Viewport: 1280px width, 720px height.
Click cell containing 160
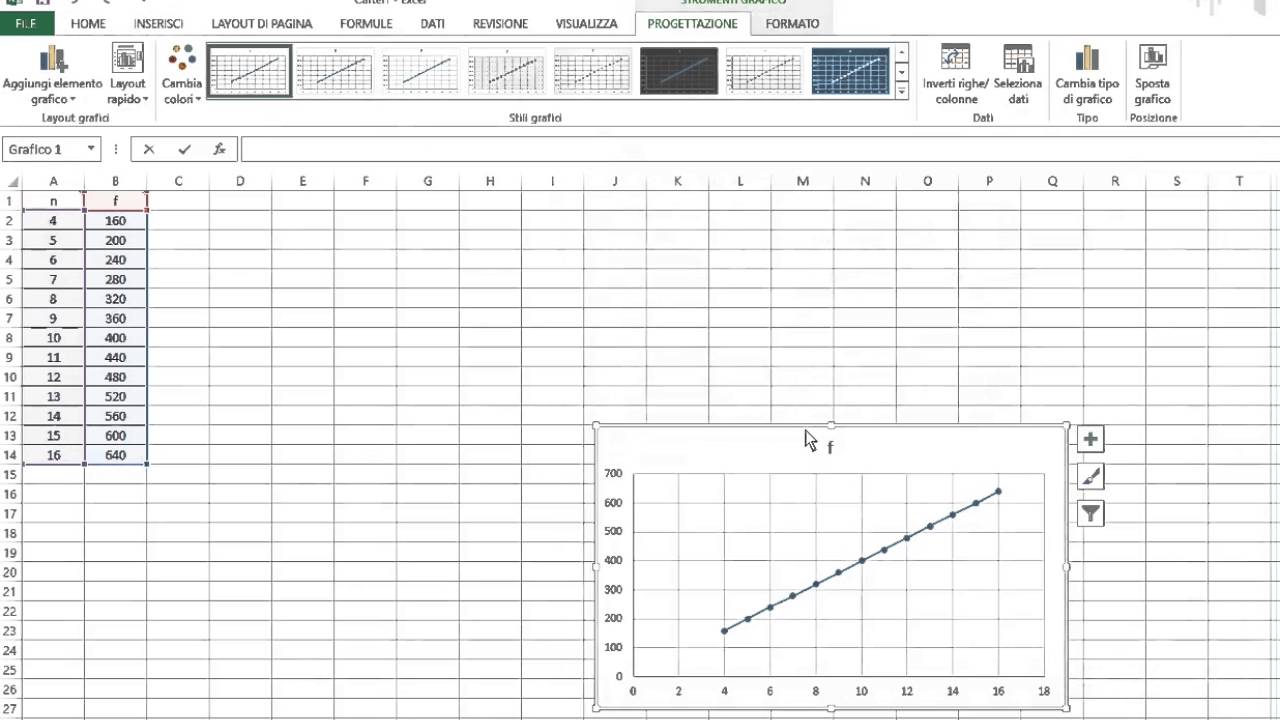tap(115, 221)
